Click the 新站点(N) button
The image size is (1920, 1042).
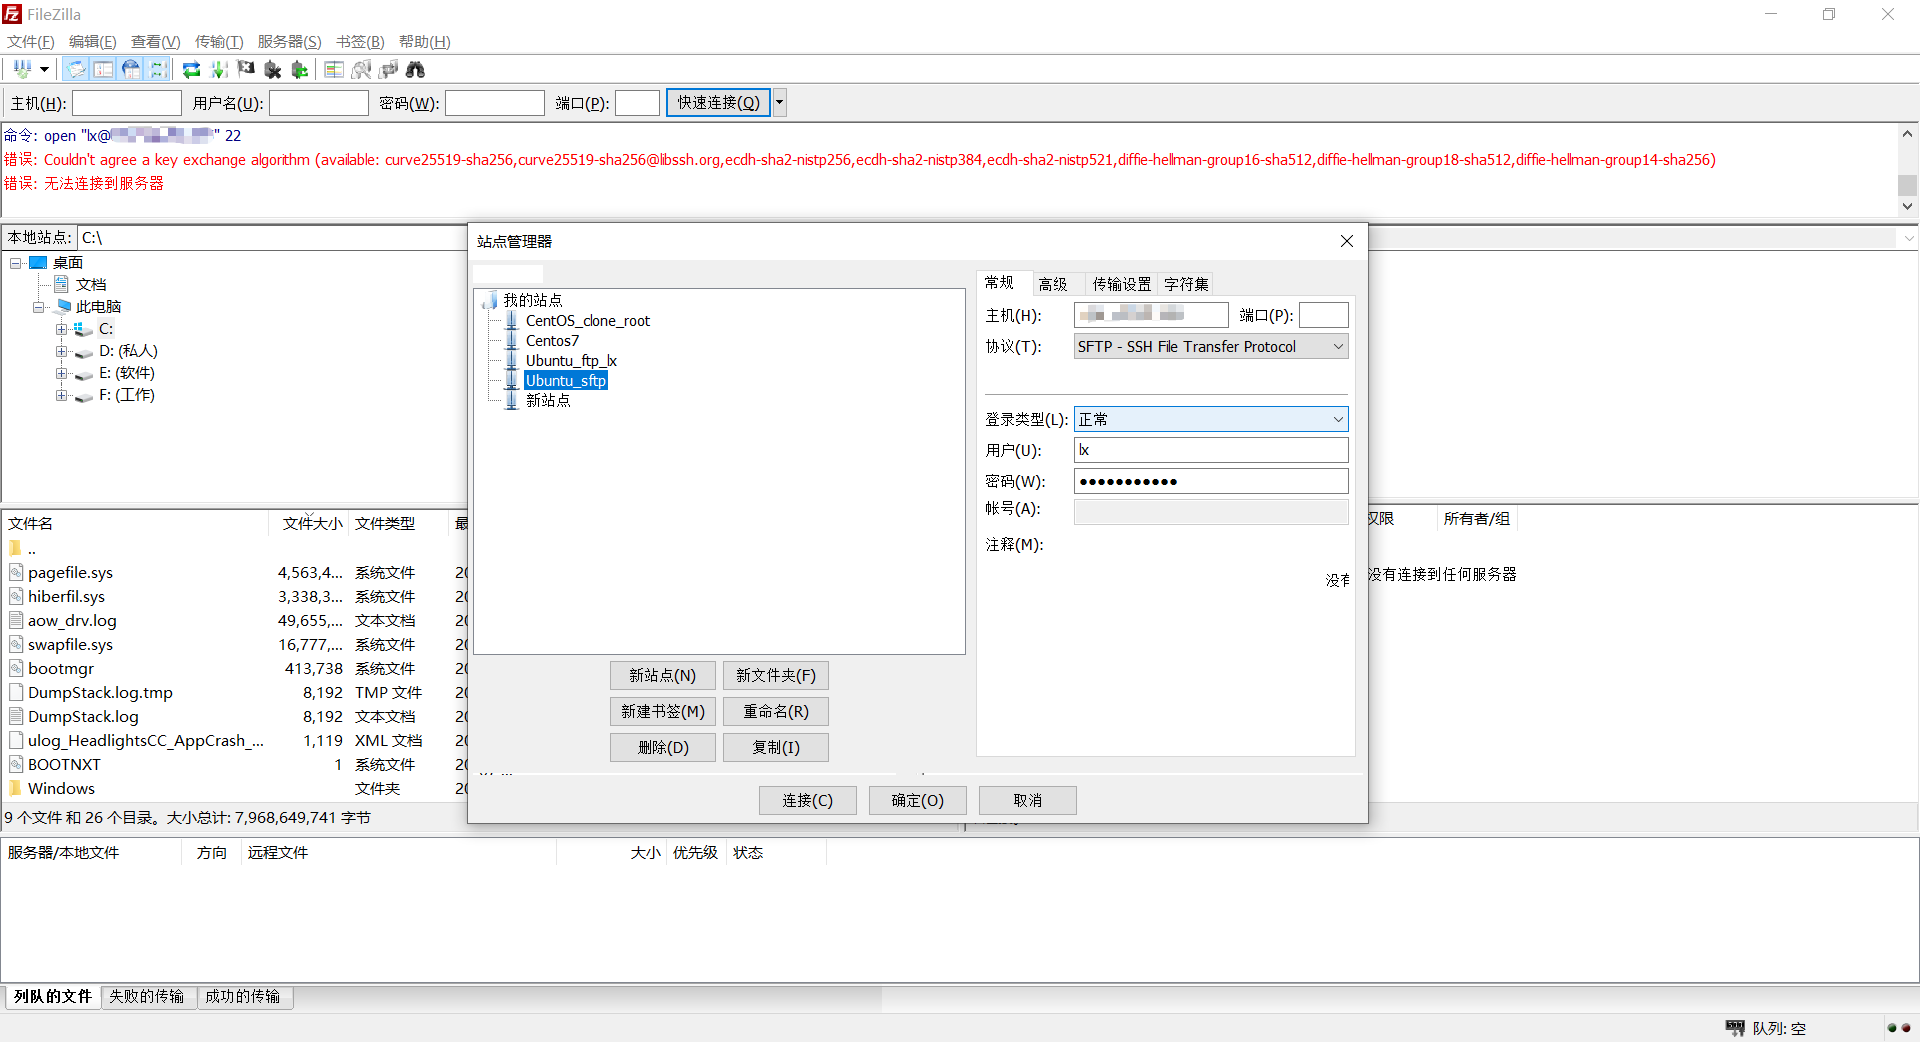[663, 676]
